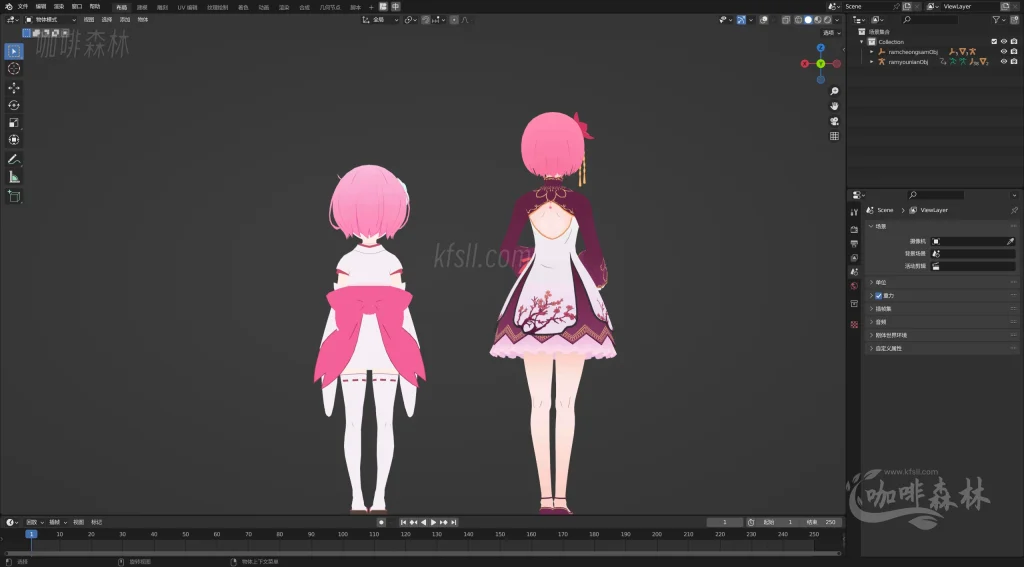Toggle the gravity checkbox

(x=878, y=296)
